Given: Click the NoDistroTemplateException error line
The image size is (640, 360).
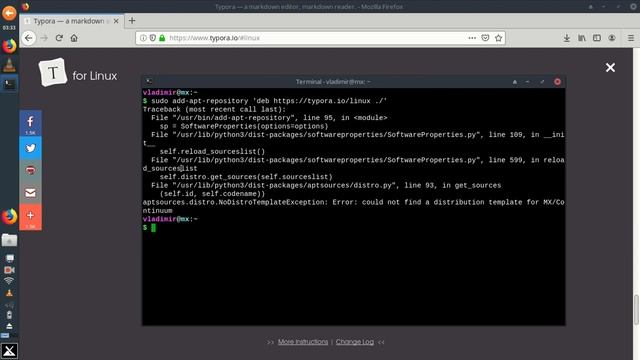Looking at the screenshot, I should [x=353, y=206].
